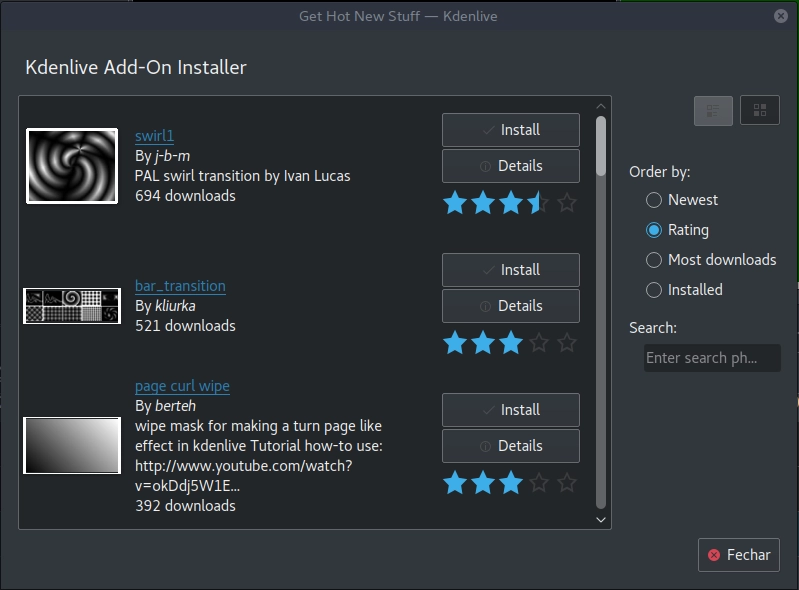Click the scroll up arrow of list
Screen dimensions: 799x590
601,106
